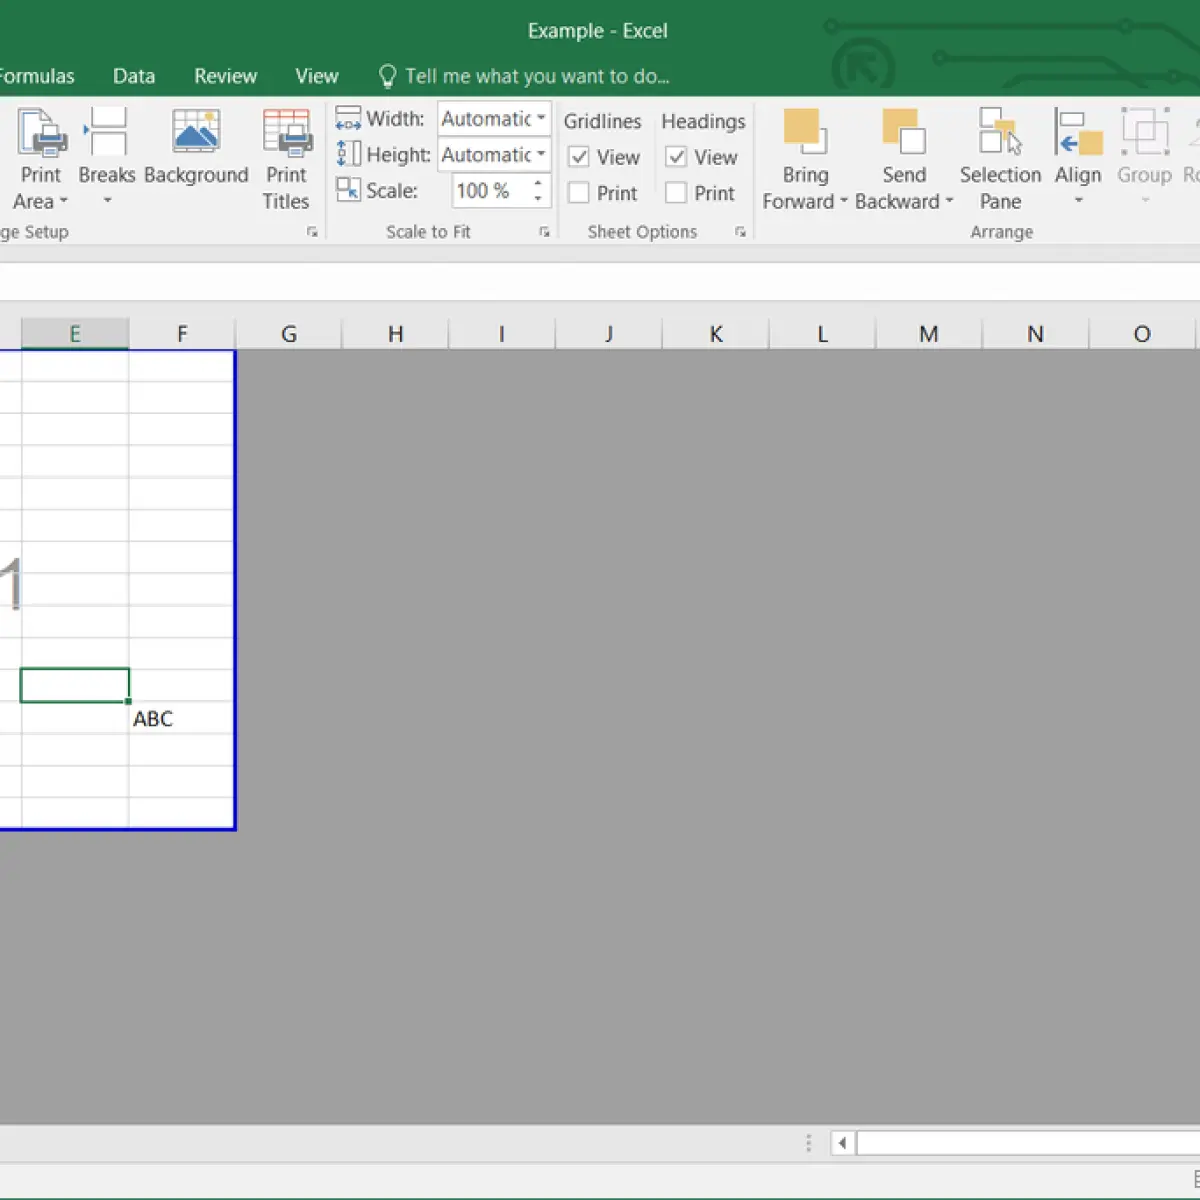Viewport: 1200px width, 1200px height.
Task: Increase the Scale percentage
Action: [x=538, y=182]
